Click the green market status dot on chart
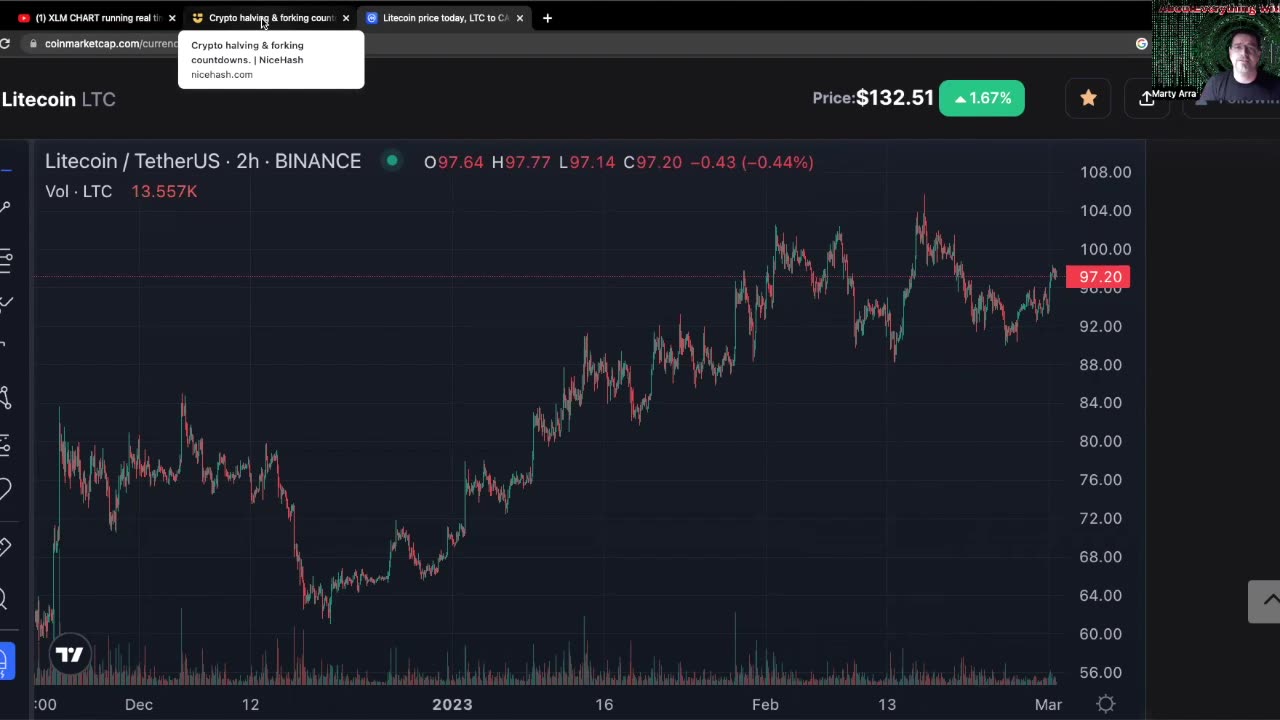The width and height of the screenshot is (1280, 720). [392, 161]
